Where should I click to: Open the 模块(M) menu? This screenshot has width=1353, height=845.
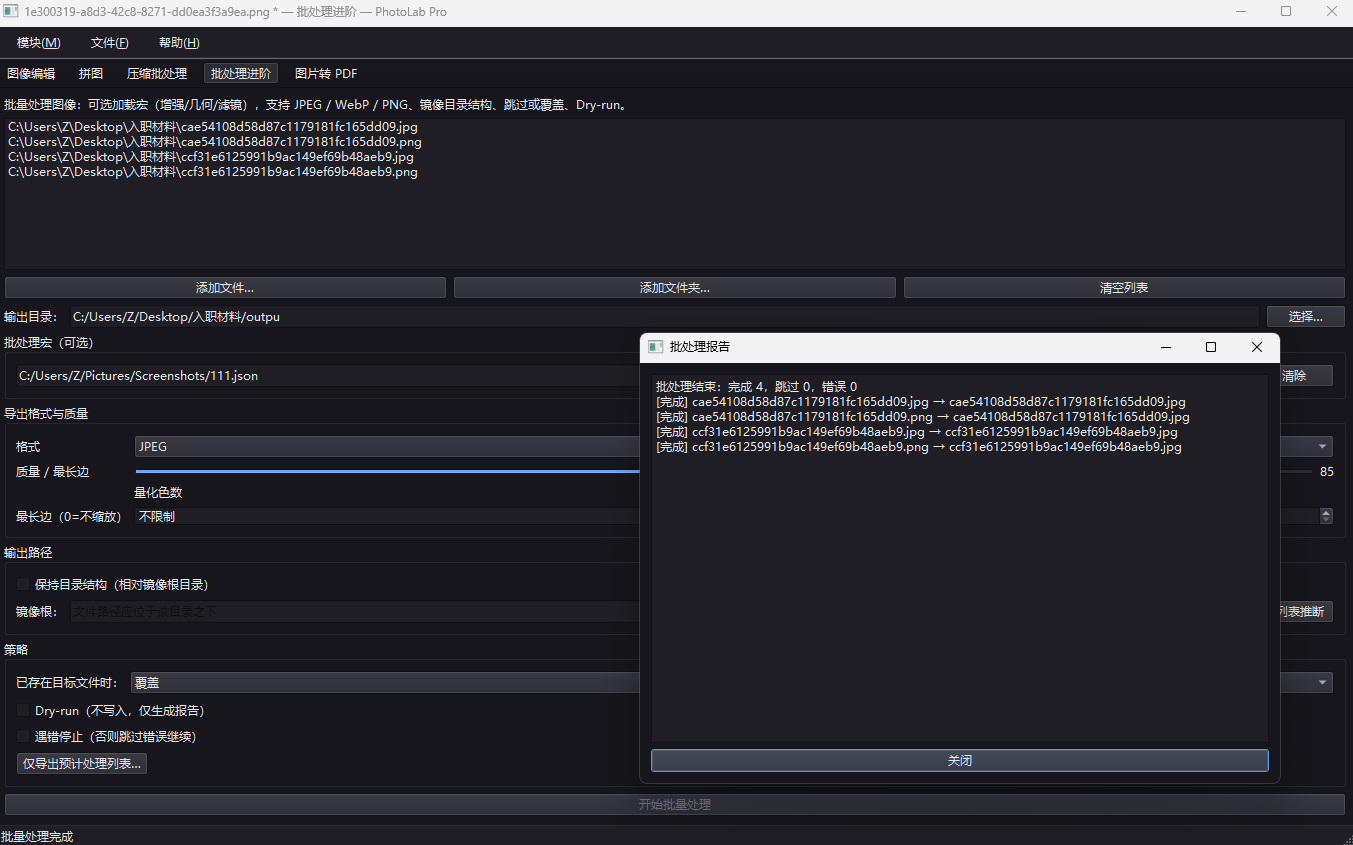pyautogui.click(x=39, y=43)
